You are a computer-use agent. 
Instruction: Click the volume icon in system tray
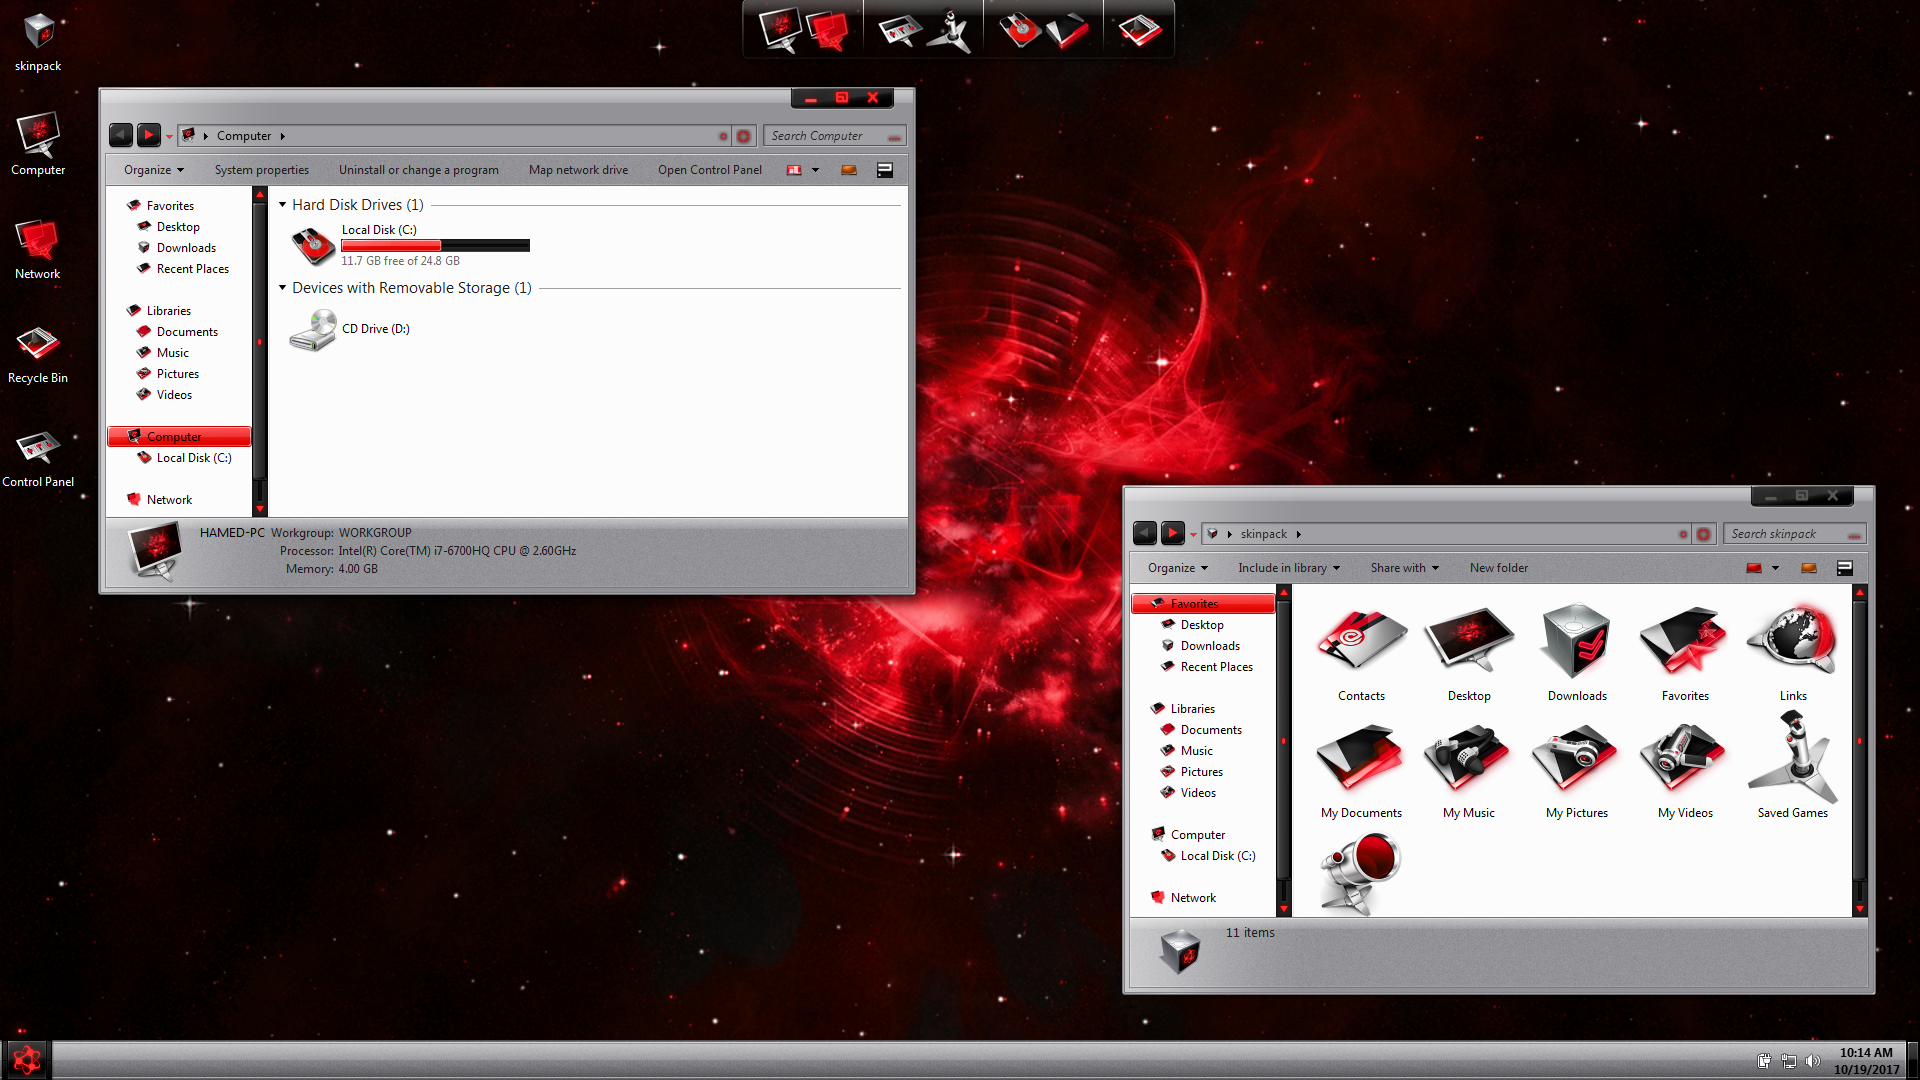click(1813, 1061)
